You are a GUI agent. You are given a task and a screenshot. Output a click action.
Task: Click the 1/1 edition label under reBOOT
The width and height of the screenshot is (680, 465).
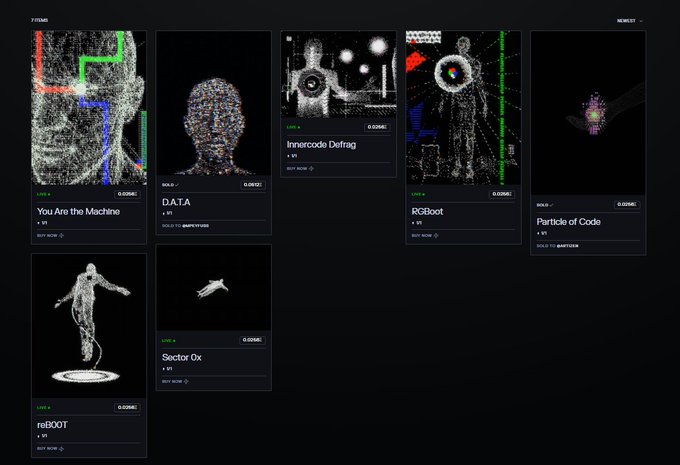tap(42, 436)
